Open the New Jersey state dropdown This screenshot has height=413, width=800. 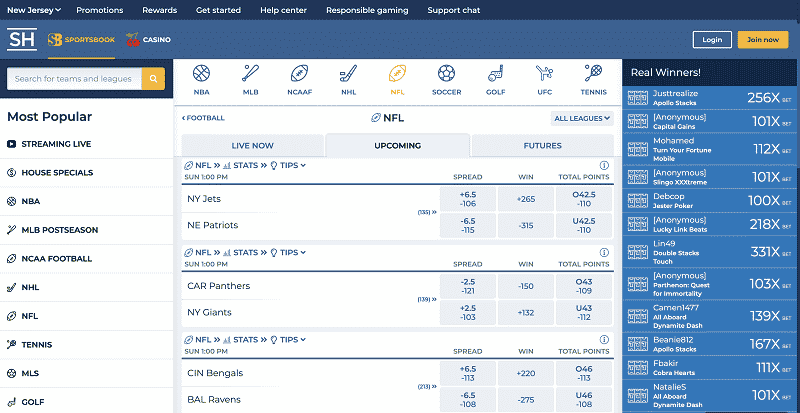[34, 10]
